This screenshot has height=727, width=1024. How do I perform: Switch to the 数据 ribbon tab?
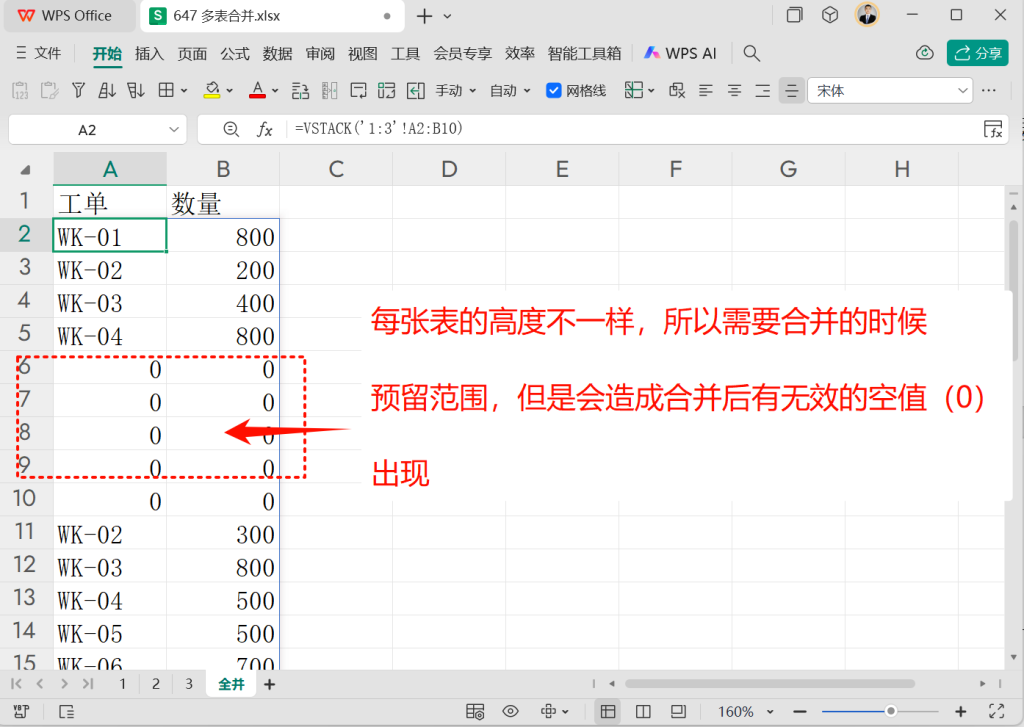[x=277, y=54]
